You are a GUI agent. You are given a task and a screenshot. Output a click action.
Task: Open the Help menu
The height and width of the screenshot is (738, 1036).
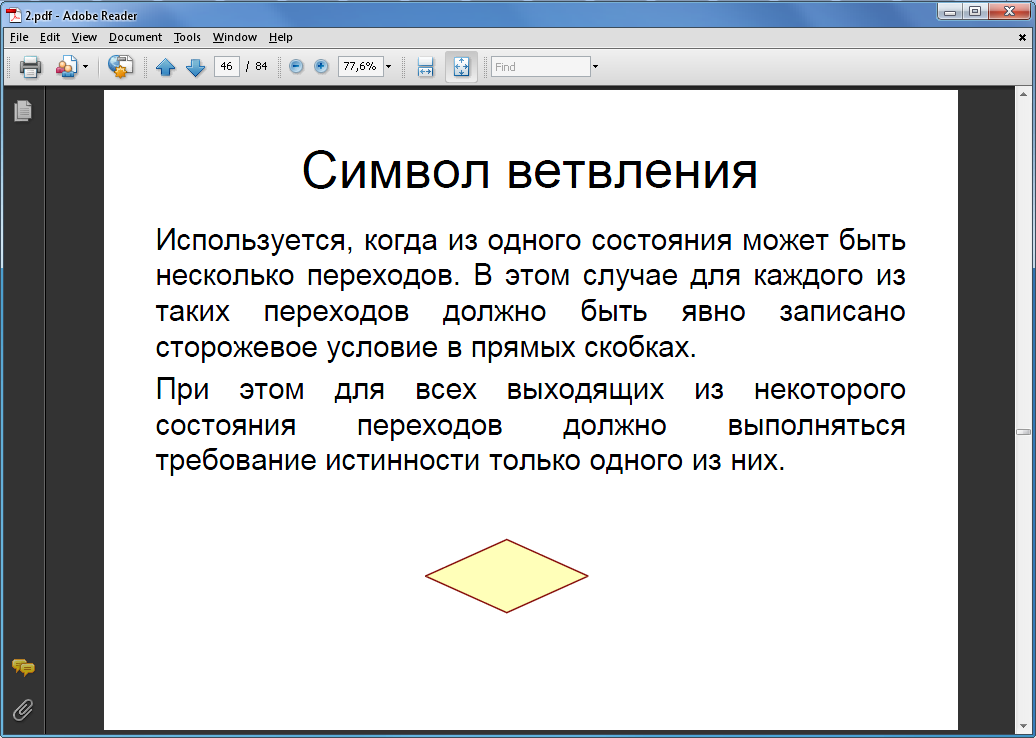click(280, 37)
